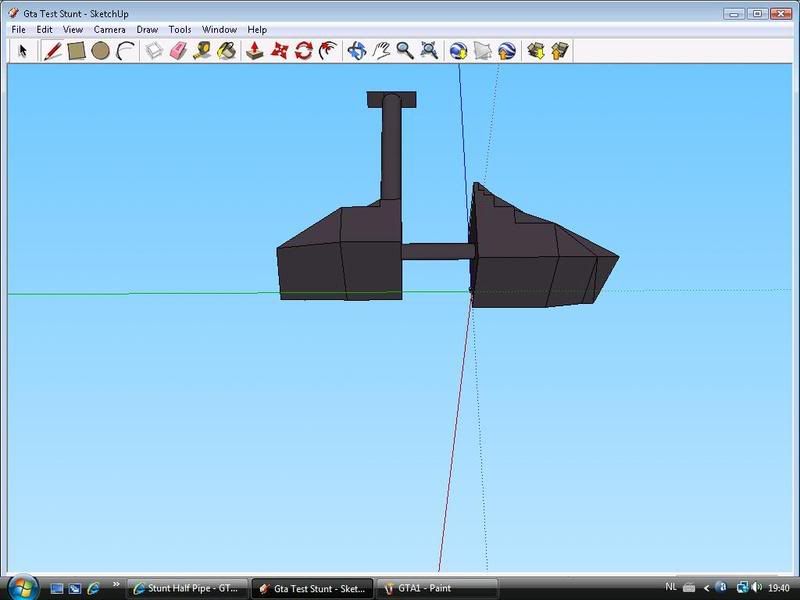Screen dimensions: 800x600
Task: Select the Pan hand tool
Action: [381, 51]
